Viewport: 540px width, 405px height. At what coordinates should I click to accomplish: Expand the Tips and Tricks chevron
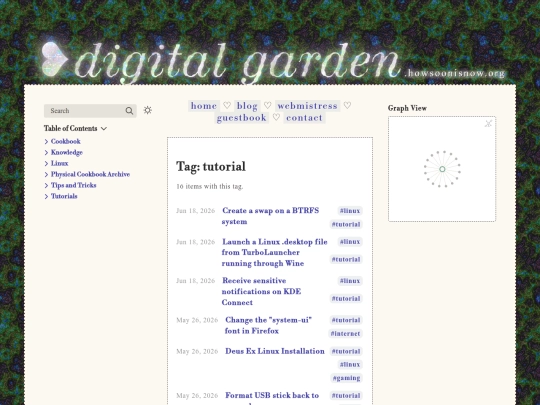pyautogui.click(x=46, y=186)
